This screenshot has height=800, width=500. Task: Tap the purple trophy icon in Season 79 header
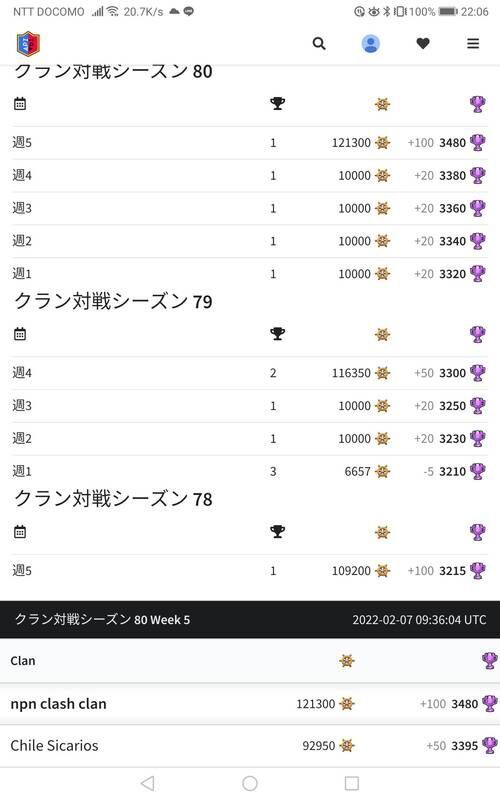pos(478,334)
